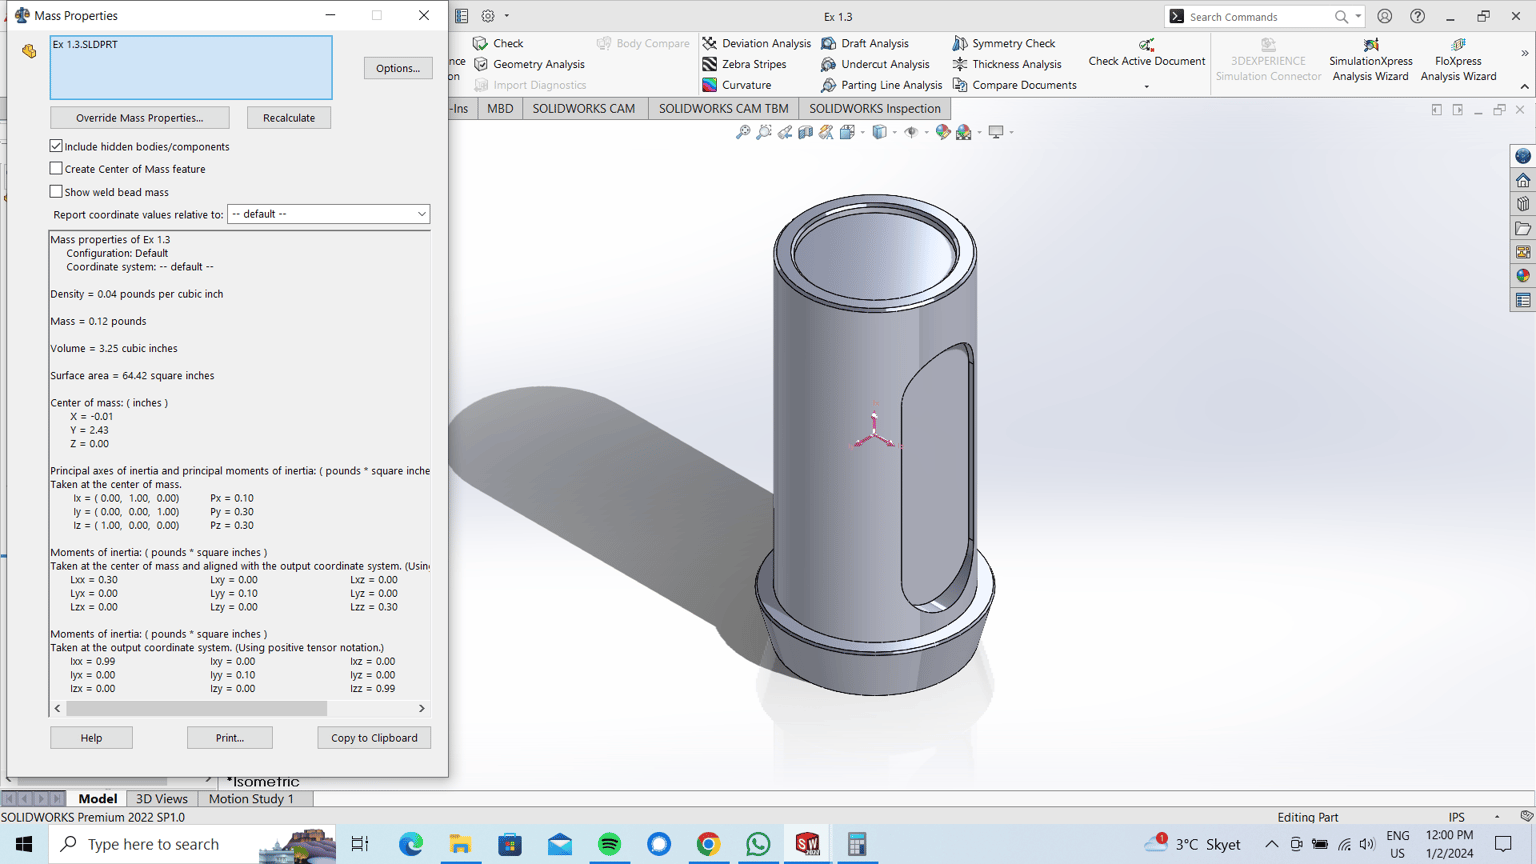This screenshot has height=864, width=1536.
Task: Toggle Curvature display
Action: click(737, 85)
